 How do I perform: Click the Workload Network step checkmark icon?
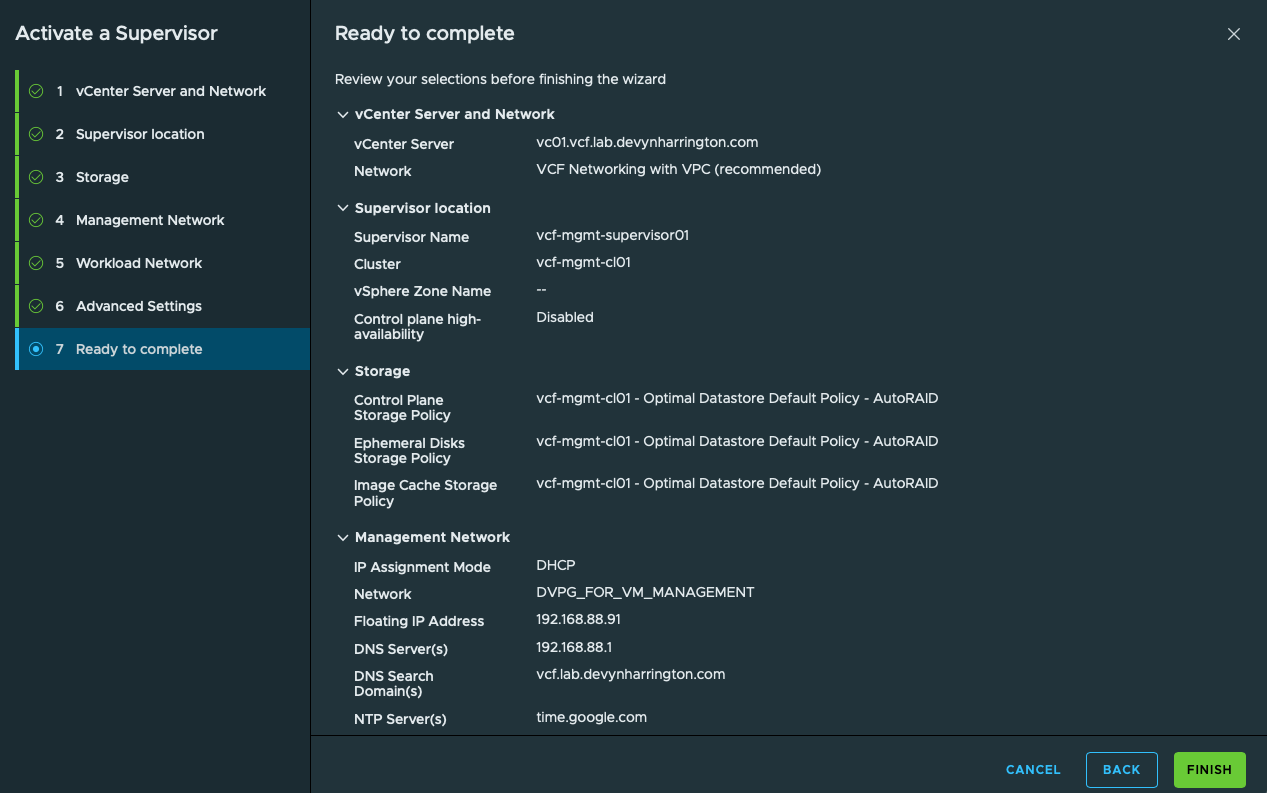(x=36, y=263)
